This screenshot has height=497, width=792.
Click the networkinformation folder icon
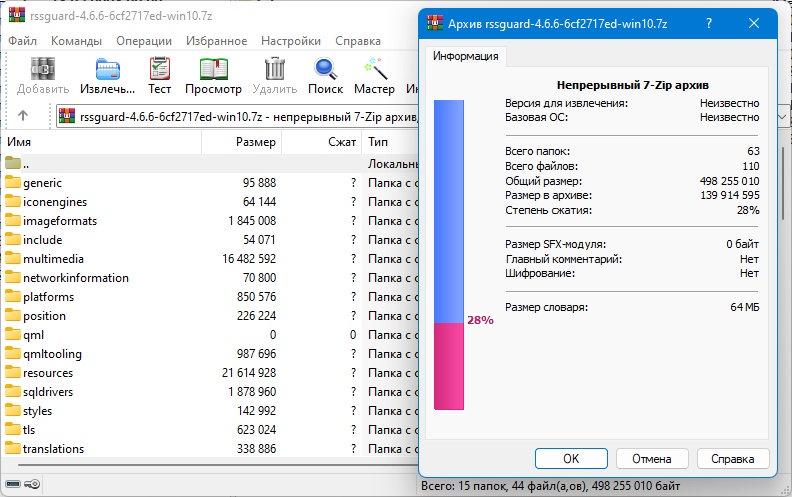(13, 277)
